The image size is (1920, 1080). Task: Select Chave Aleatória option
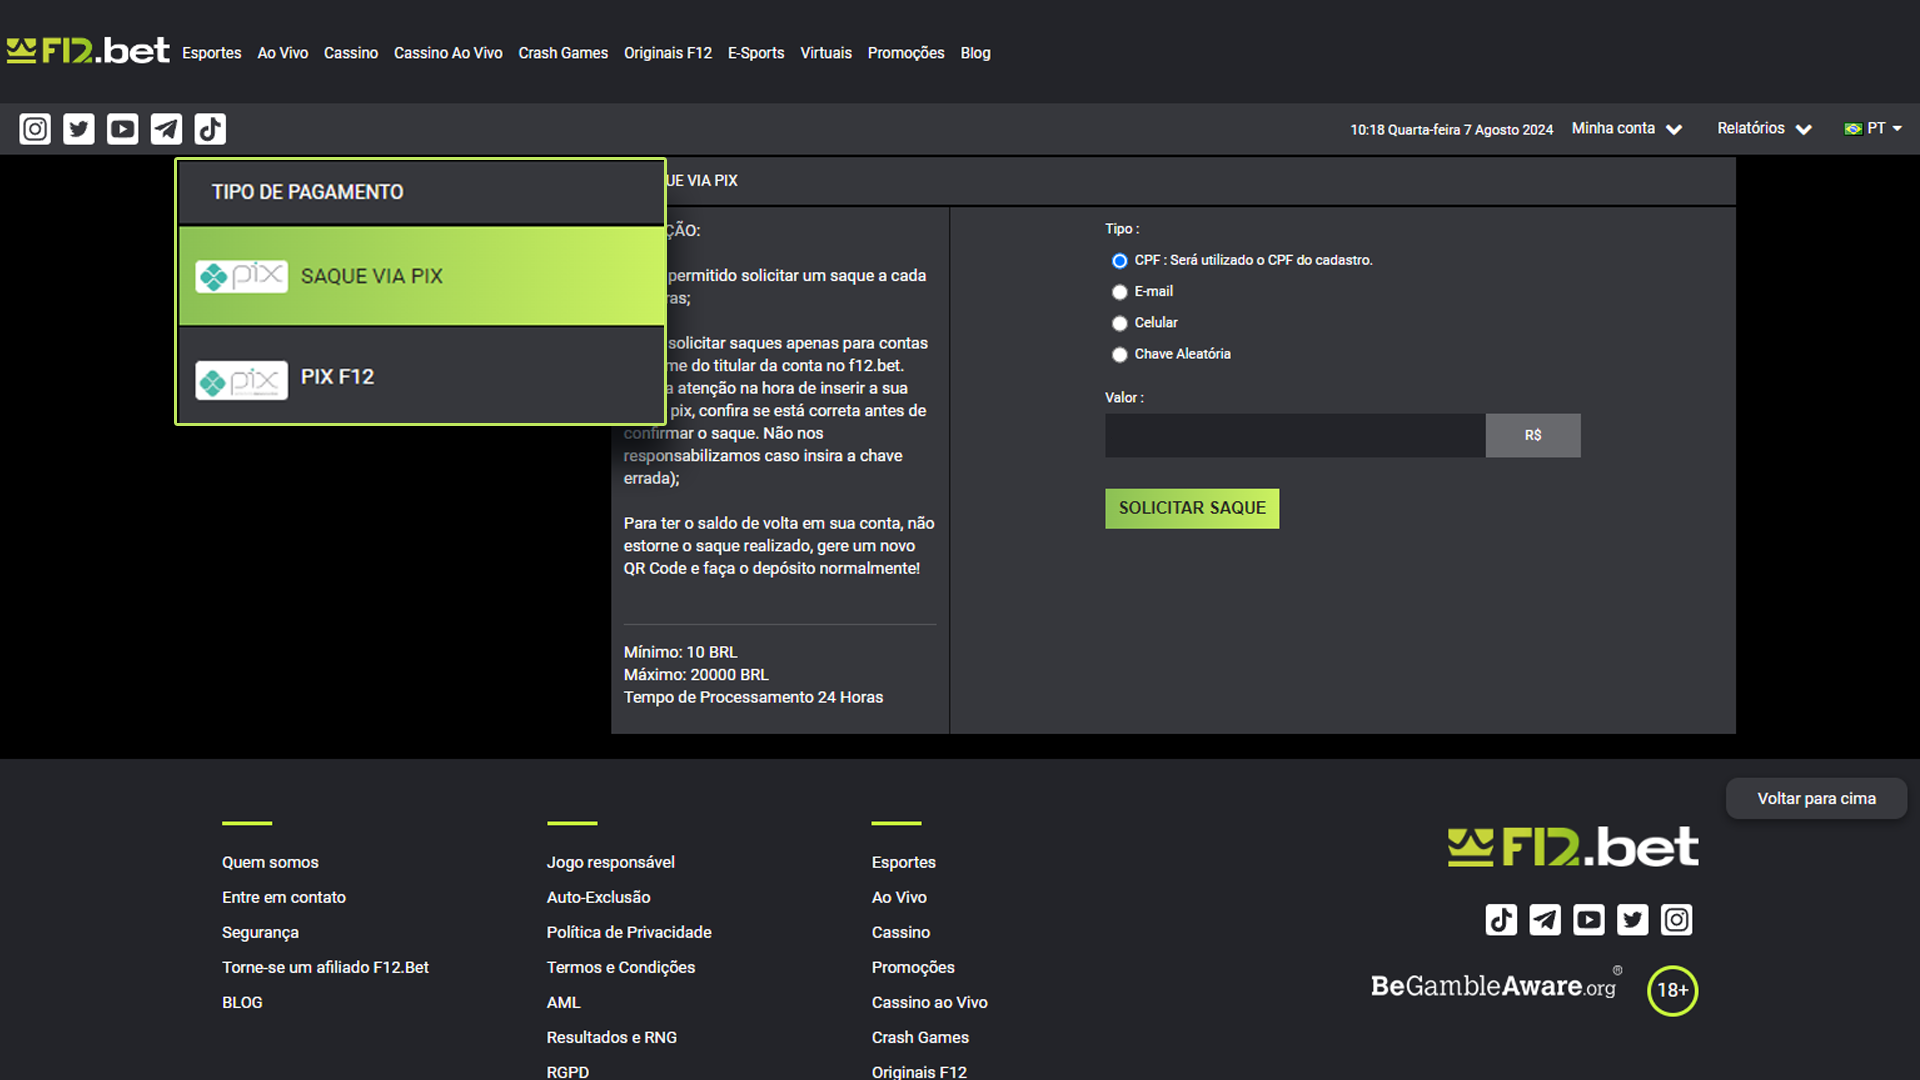click(1119, 354)
